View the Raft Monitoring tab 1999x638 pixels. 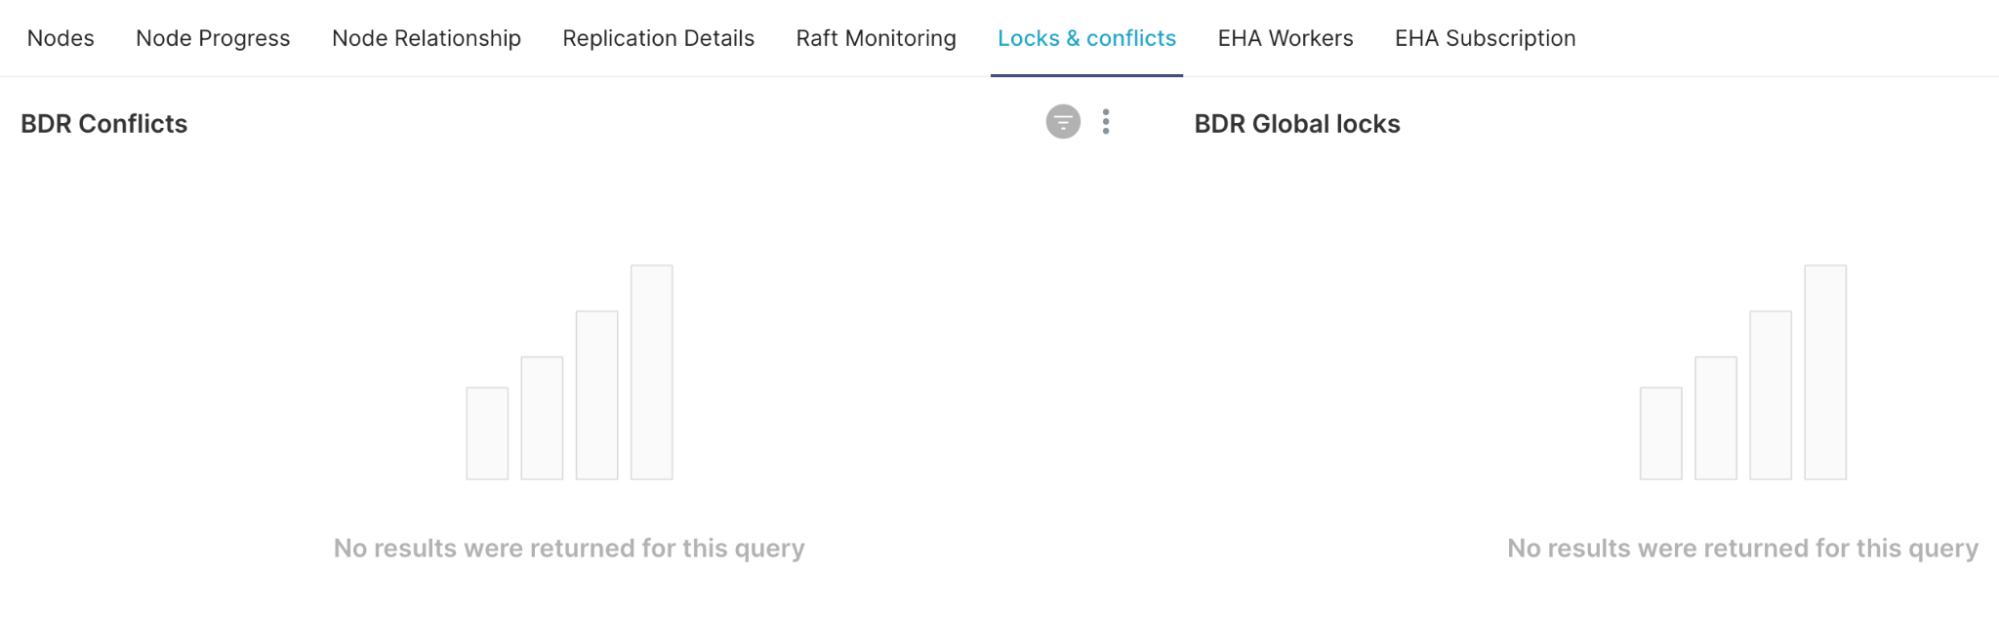876,38
